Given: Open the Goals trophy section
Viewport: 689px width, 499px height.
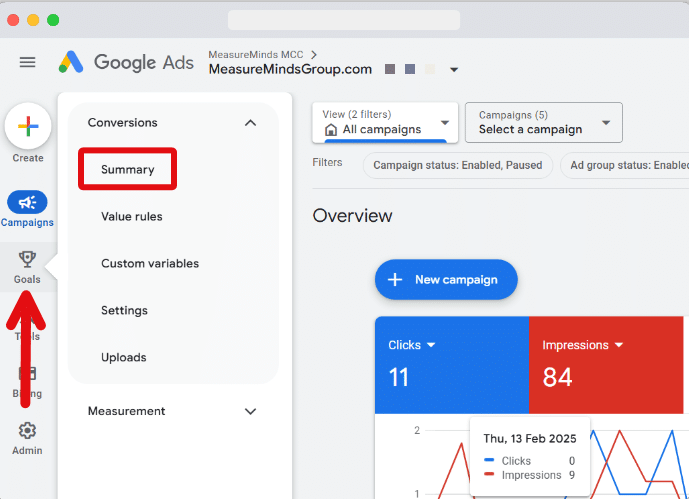Looking at the screenshot, I should pos(27,267).
